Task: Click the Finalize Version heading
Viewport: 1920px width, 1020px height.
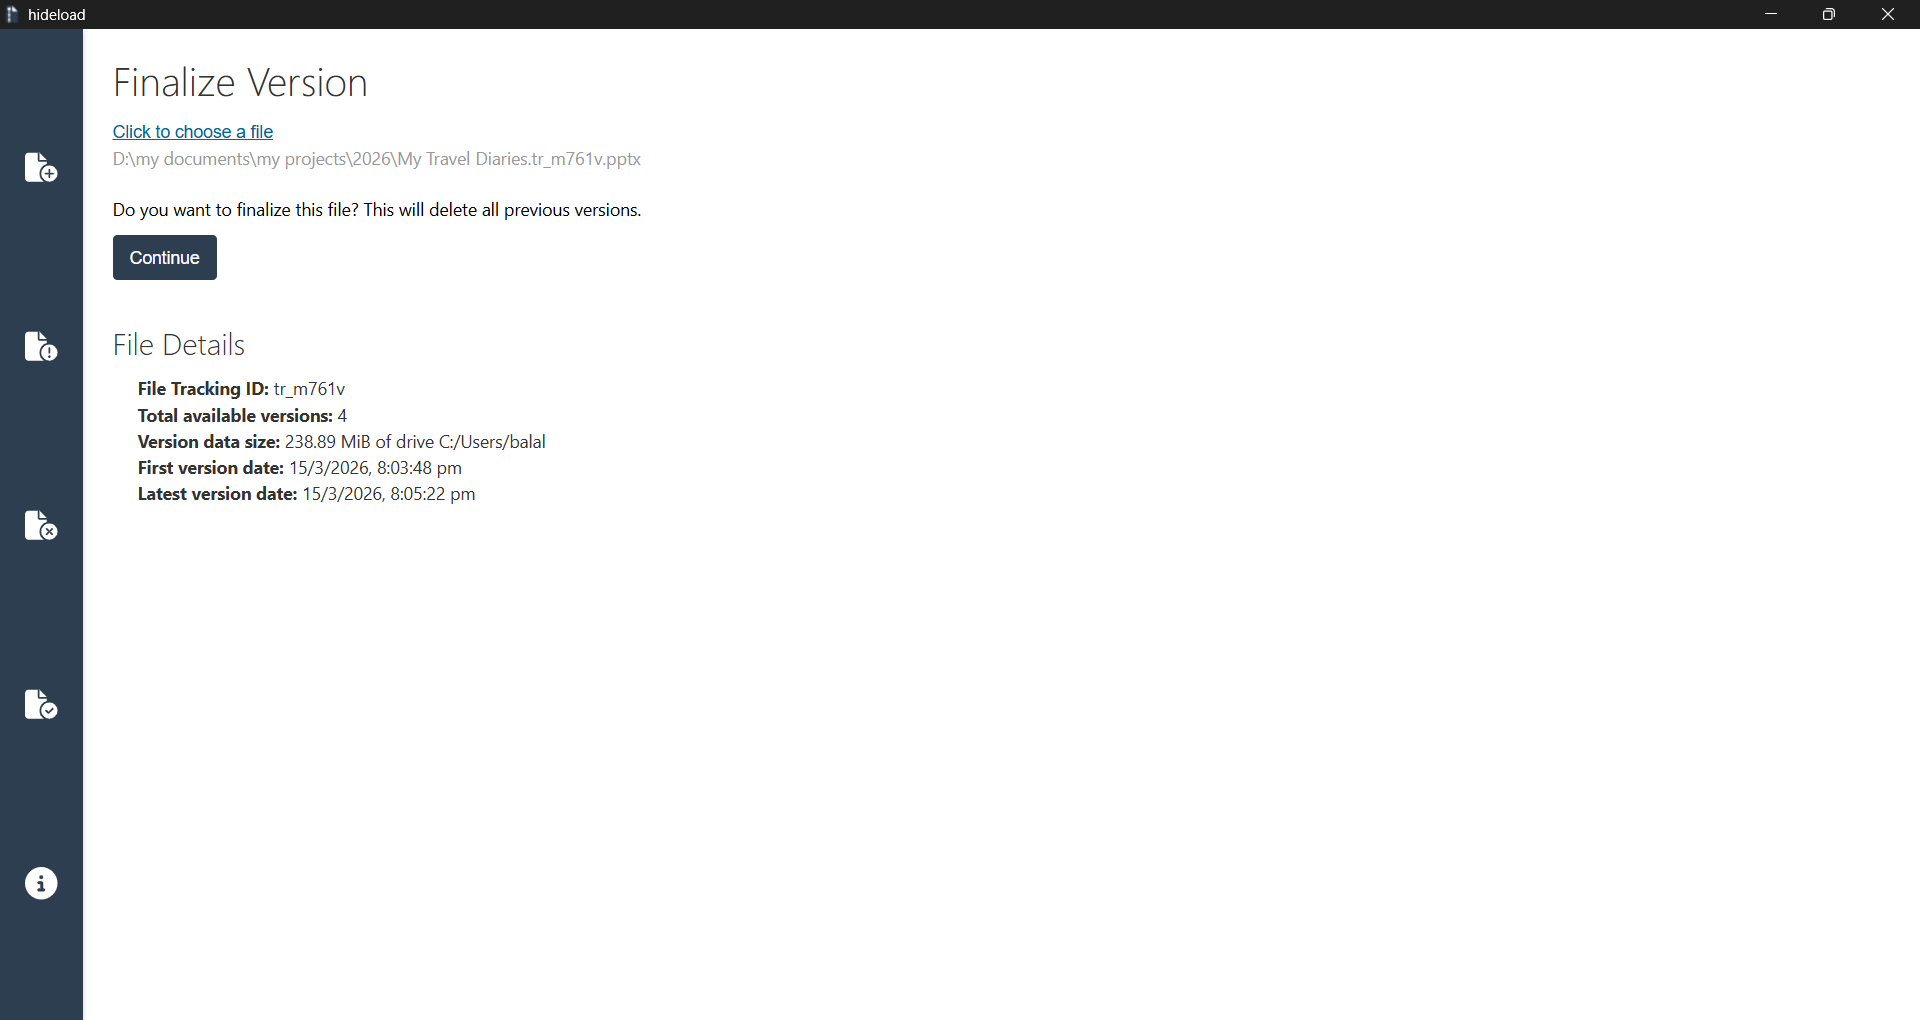Action: 240,83
